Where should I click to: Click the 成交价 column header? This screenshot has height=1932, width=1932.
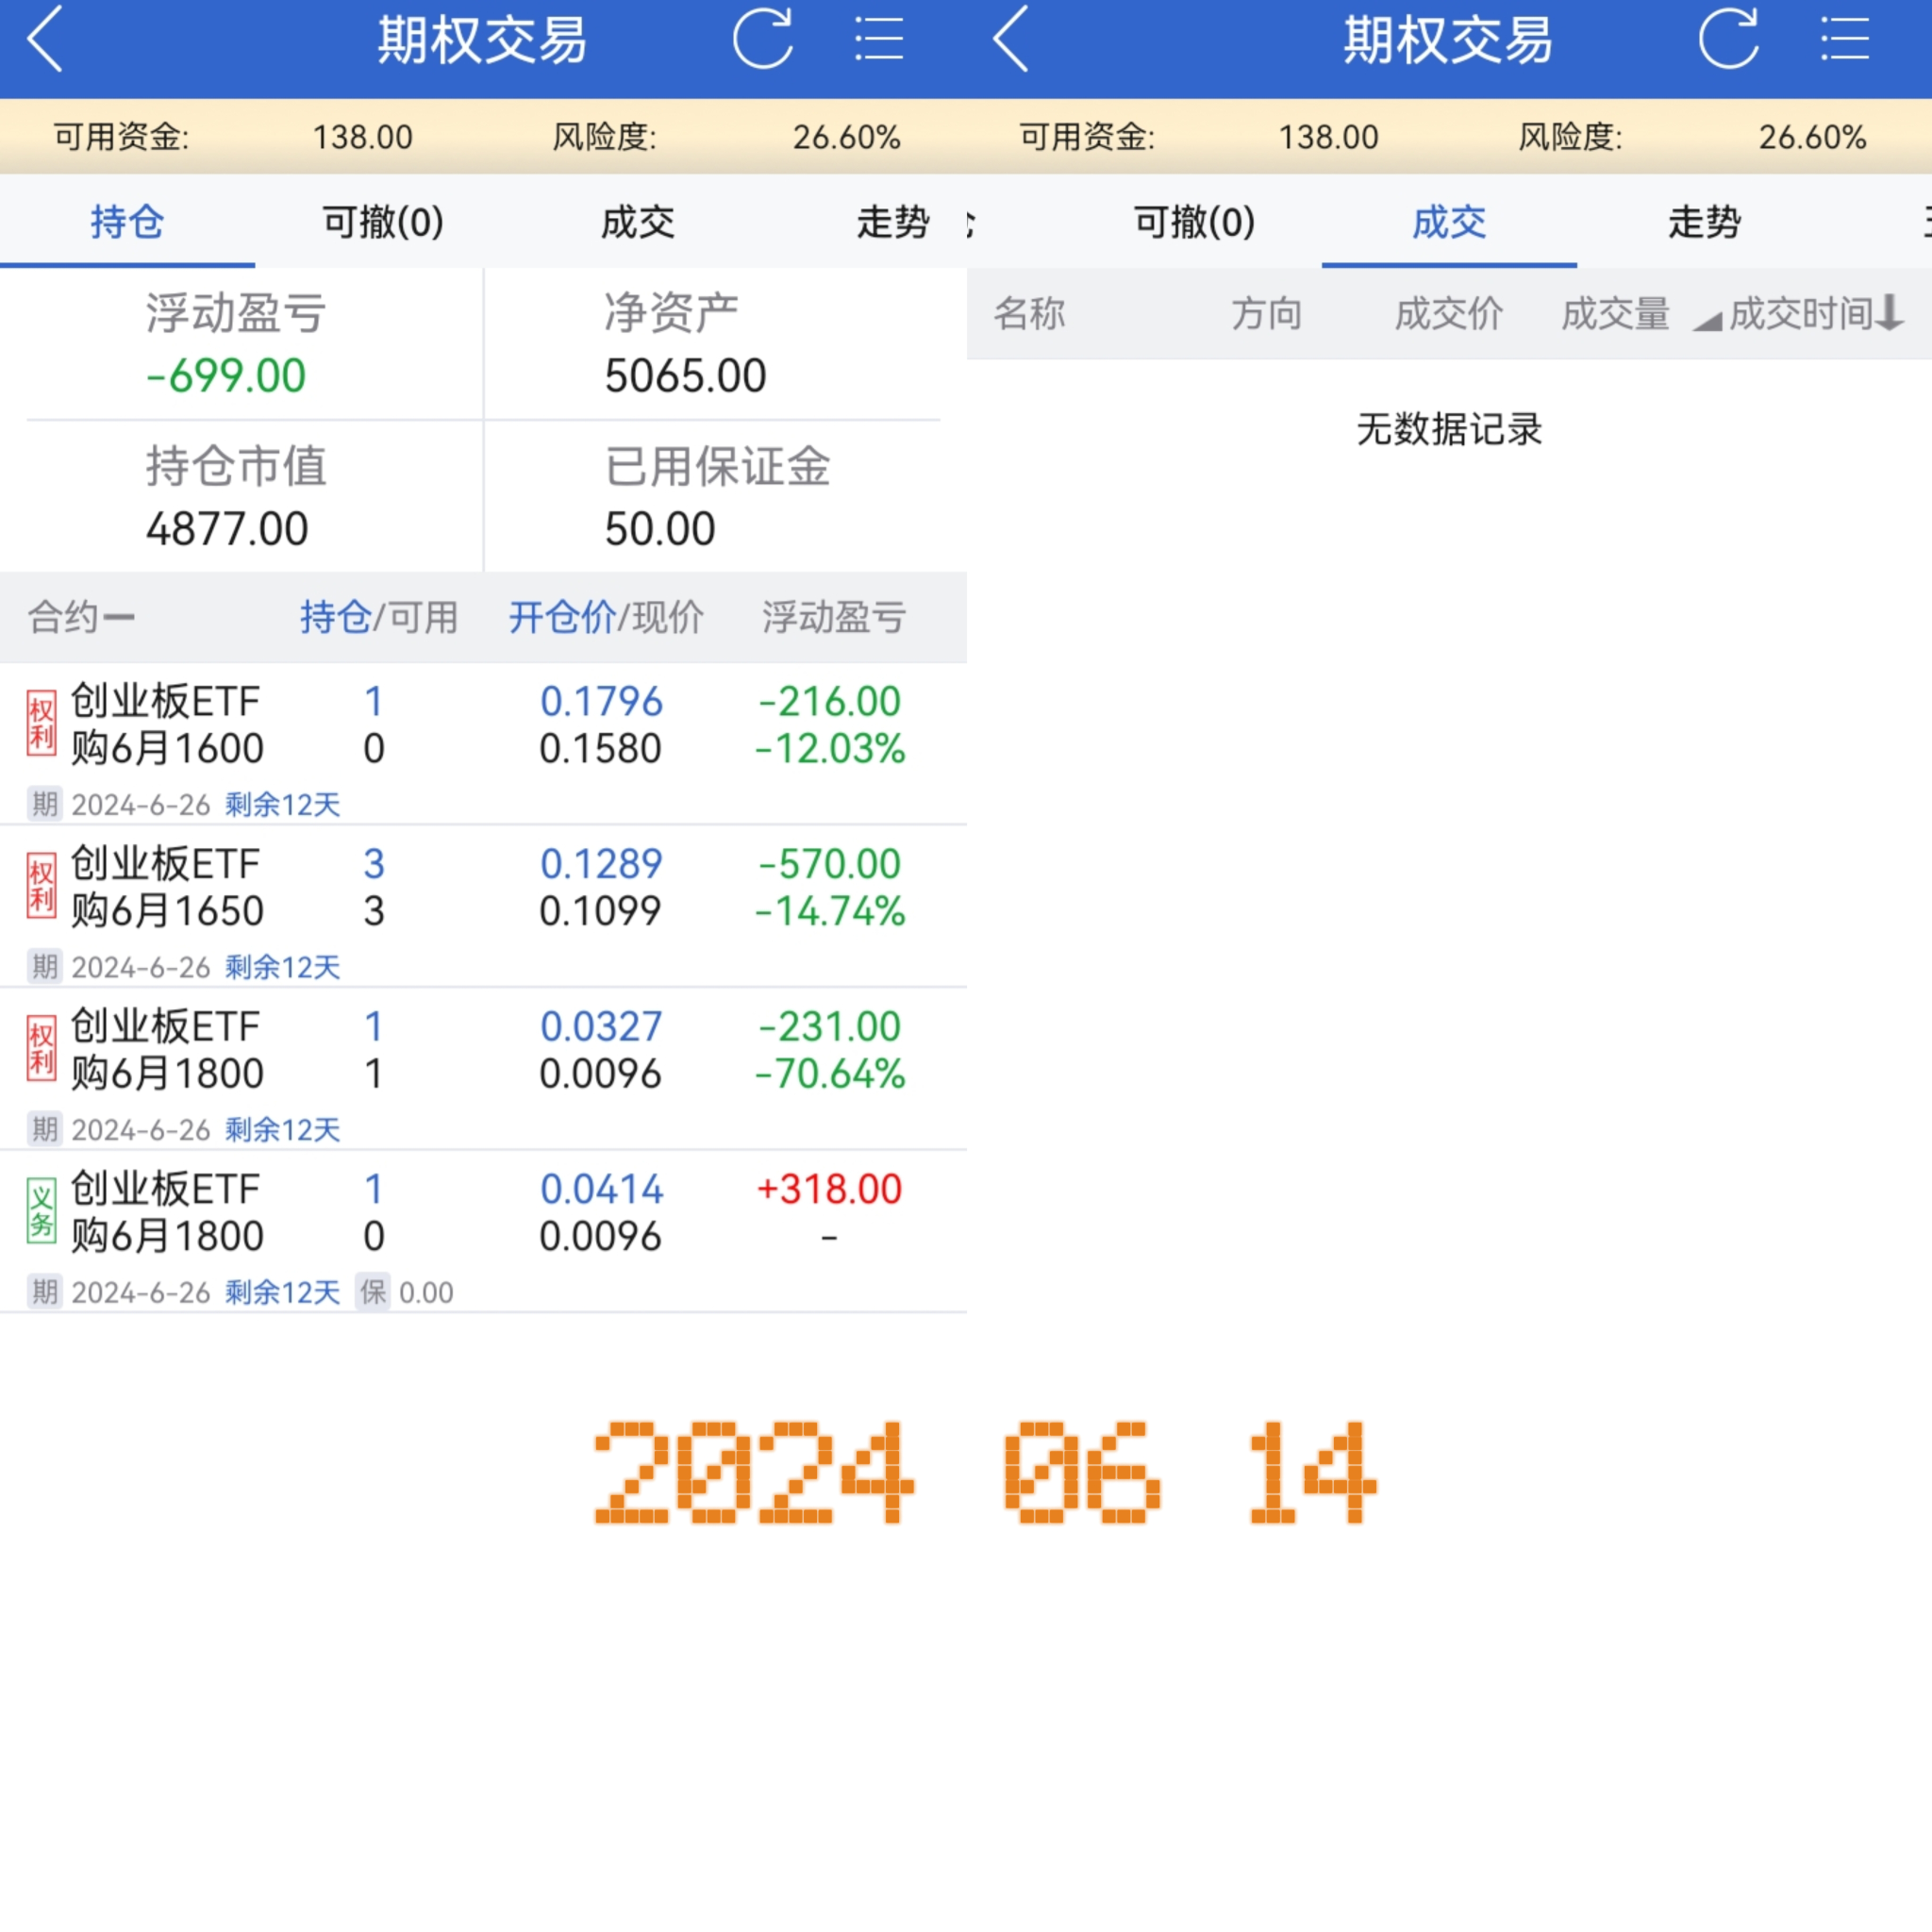pyautogui.click(x=1448, y=314)
